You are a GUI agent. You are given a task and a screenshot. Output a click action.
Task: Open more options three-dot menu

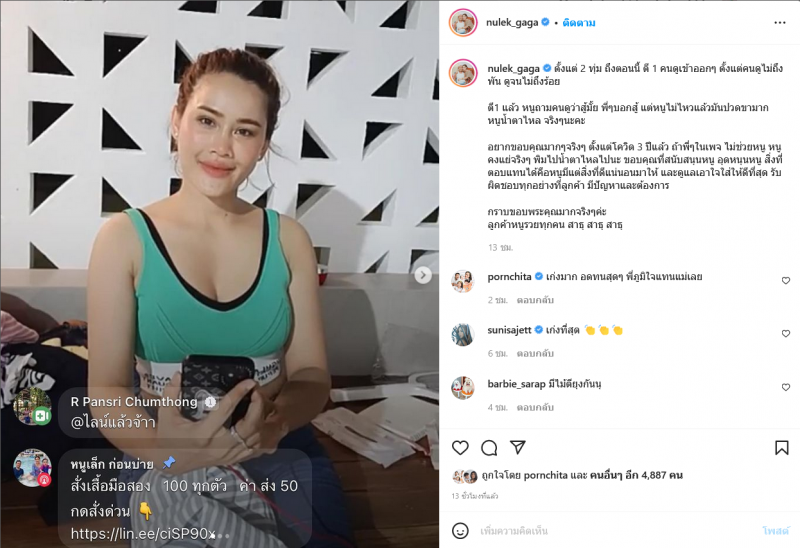[780, 22]
